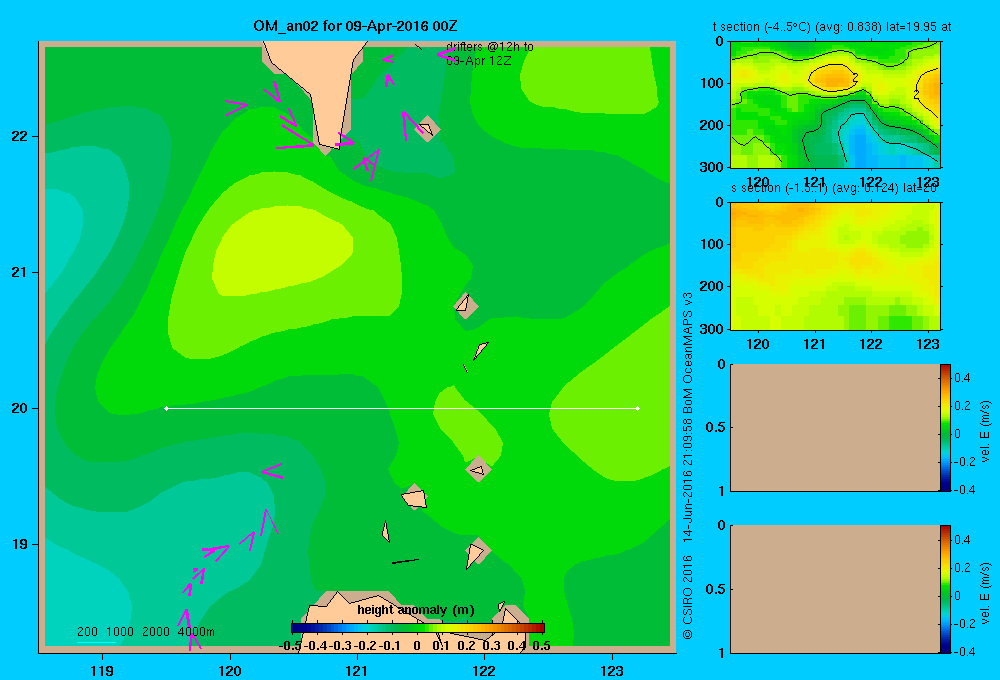1000x680 pixels.
Task: Click the longitude label '121' below main map
Action: coord(357,670)
